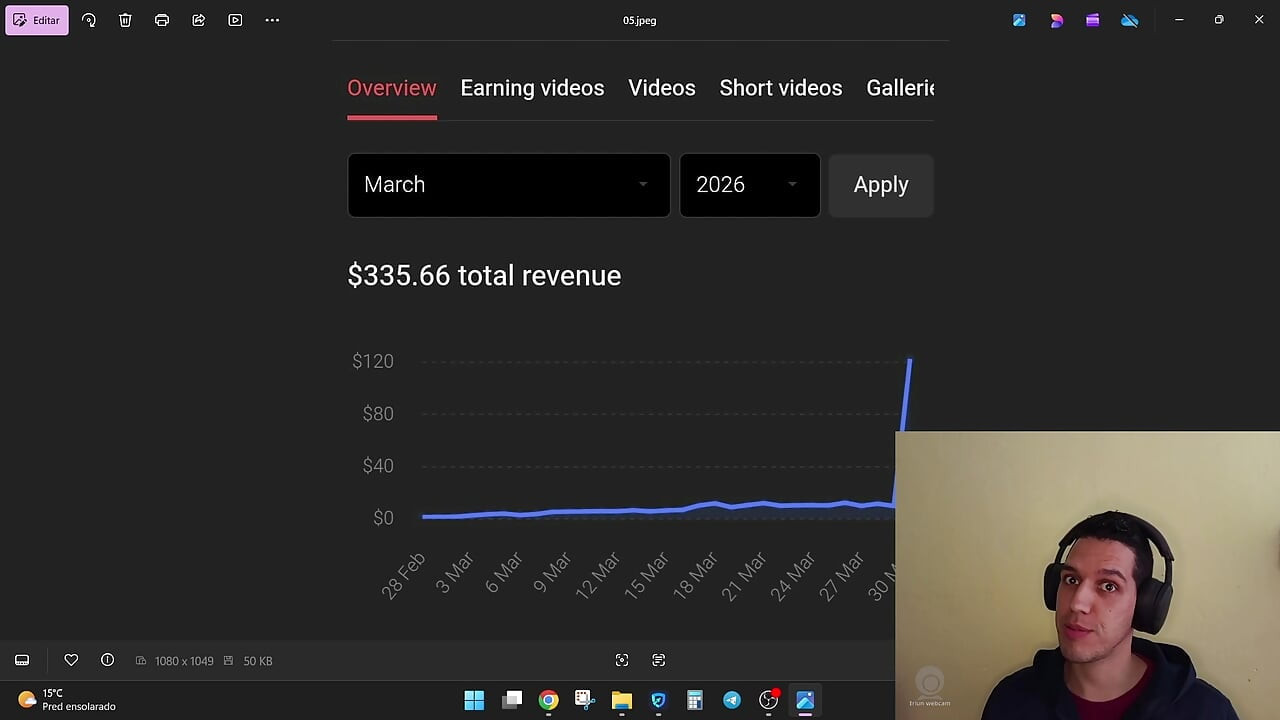Open the March month dropdown in the image
The width and height of the screenshot is (1280, 720).
pyautogui.click(x=509, y=185)
